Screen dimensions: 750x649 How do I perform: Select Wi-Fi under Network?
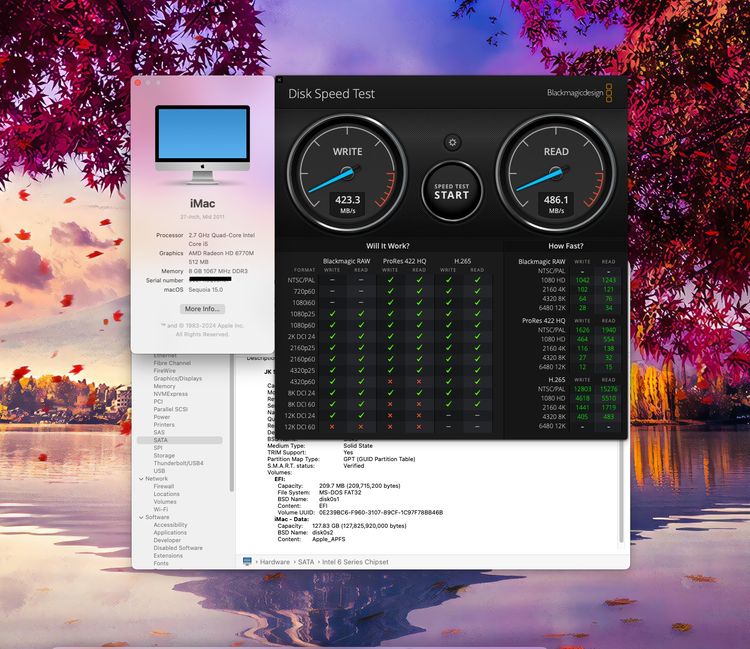click(x=161, y=510)
